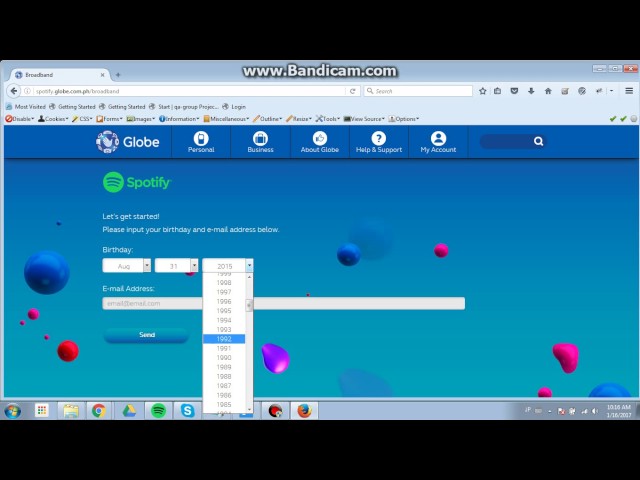Click the Globe site search magnifier
The height and width of the screenshot is (480, 640).
(x=538, y=141)
